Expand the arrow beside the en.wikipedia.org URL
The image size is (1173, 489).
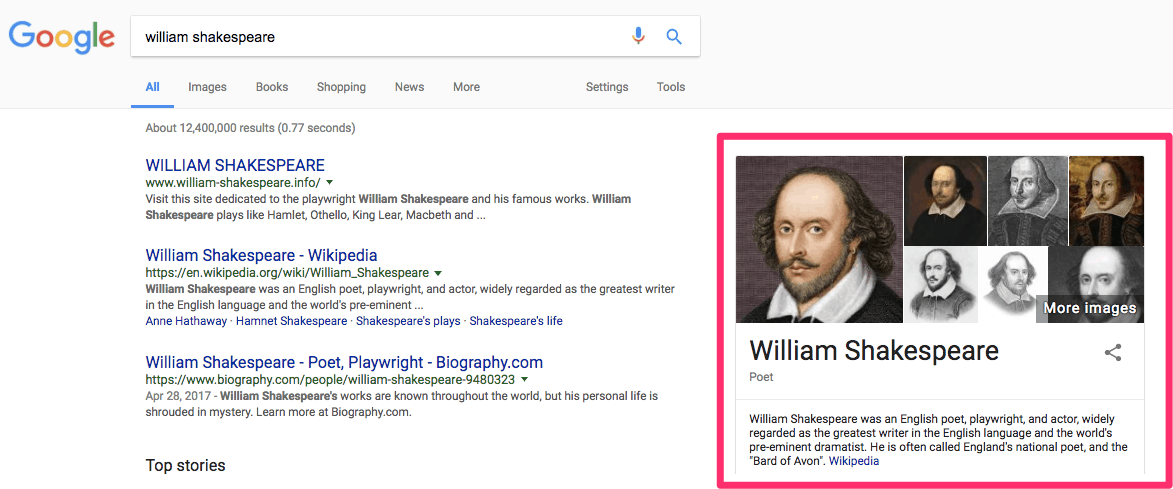(438, 273)
